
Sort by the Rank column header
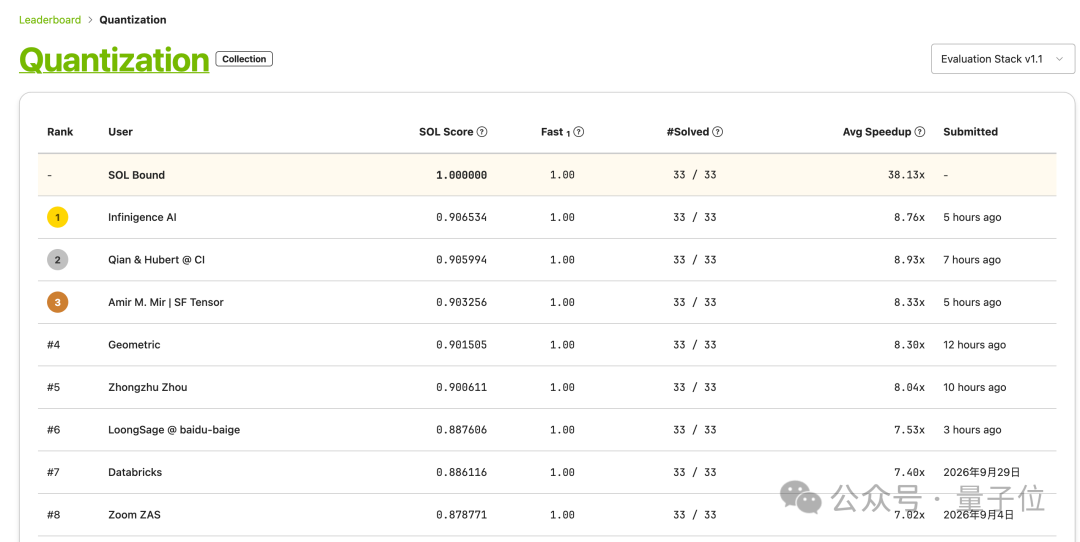(60, 132)
